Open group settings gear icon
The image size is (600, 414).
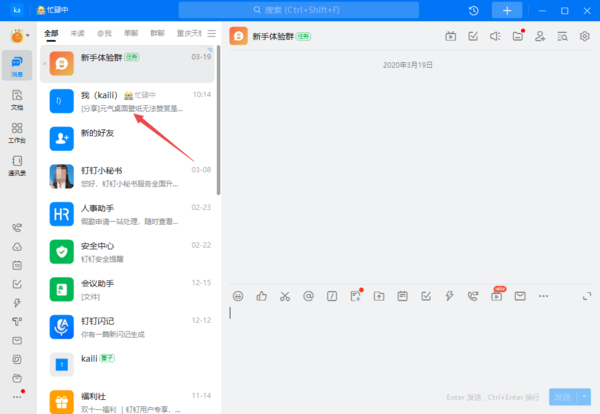[x=585, y=37]
